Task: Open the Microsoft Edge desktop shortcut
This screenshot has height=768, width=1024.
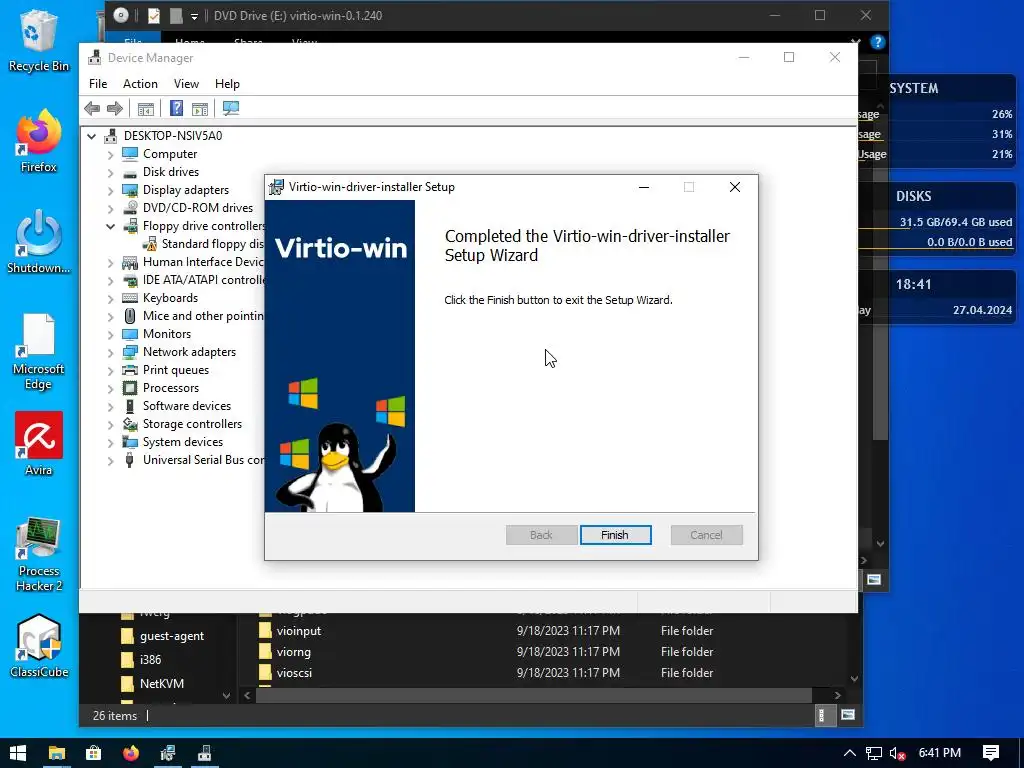Action: tap(38, 351)
